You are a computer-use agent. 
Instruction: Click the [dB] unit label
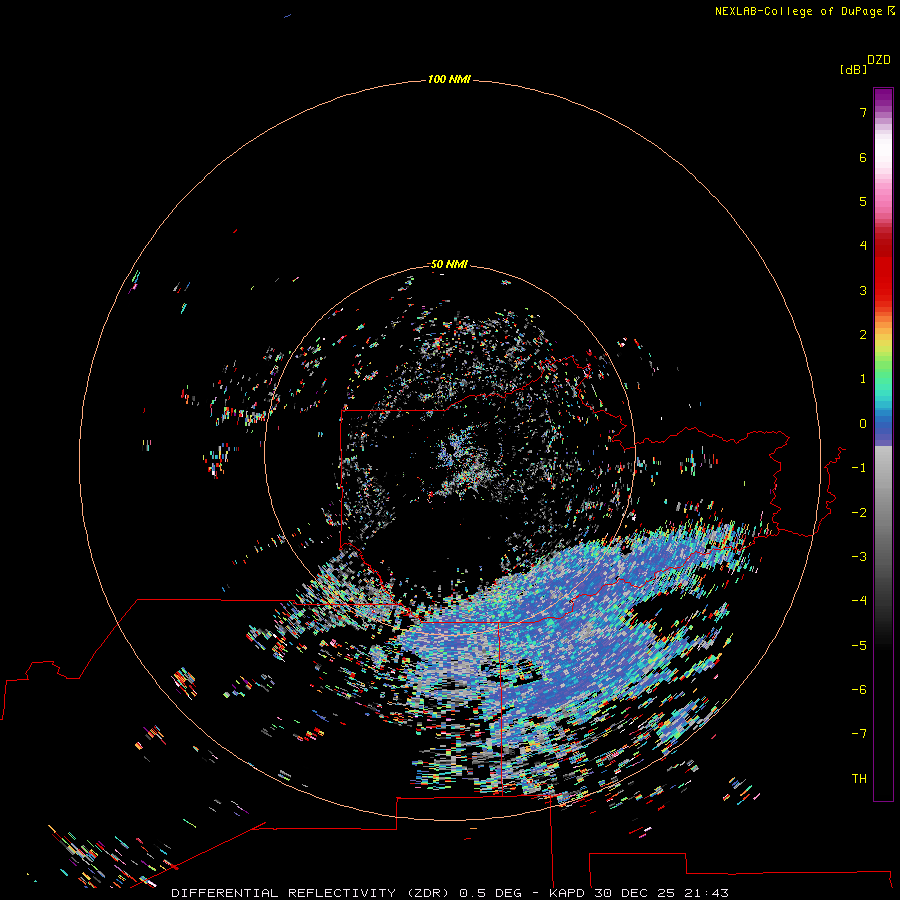[x=853, y=70]
